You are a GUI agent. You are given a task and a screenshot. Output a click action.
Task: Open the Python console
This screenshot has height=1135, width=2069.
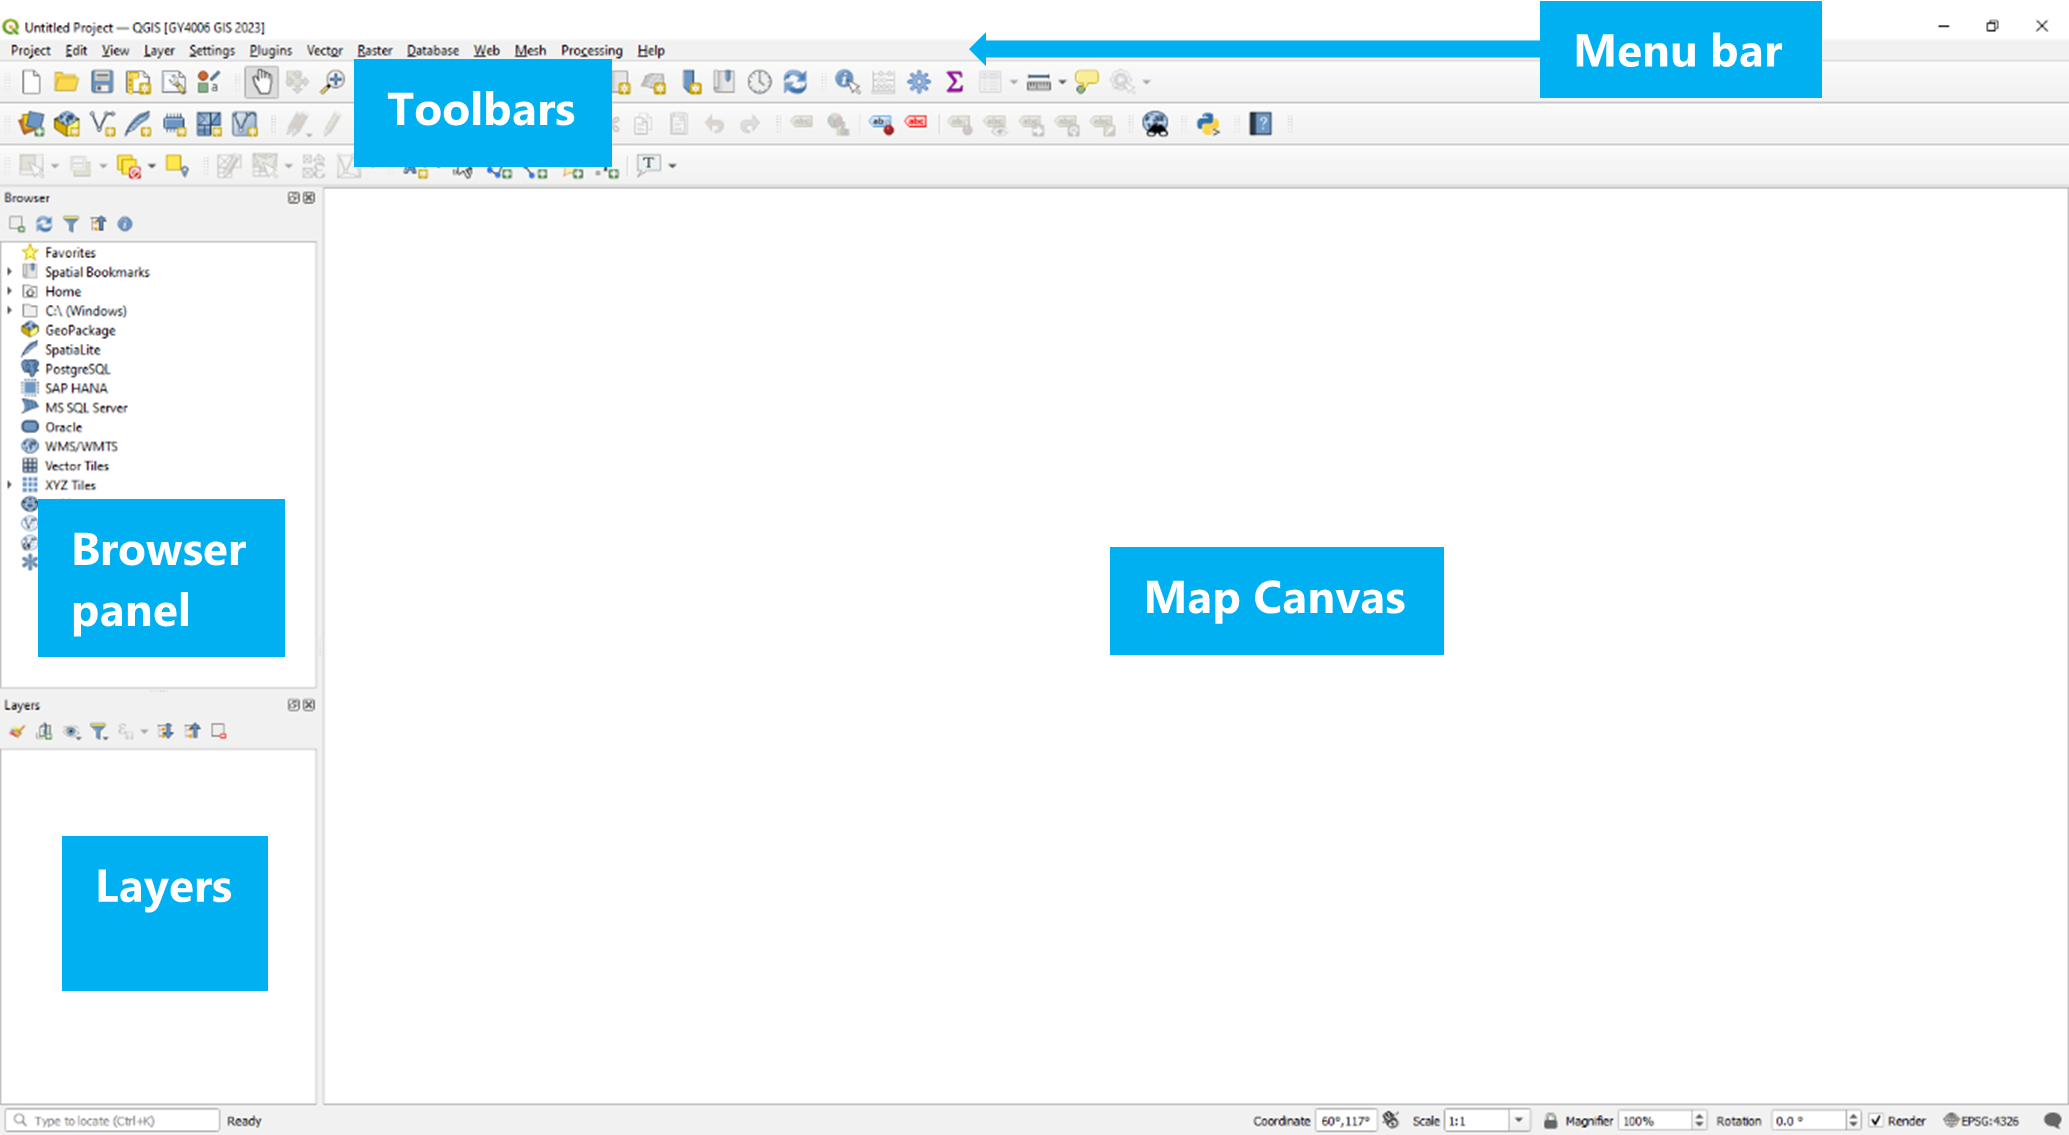pyautogui.click(x=1209, y=123)
